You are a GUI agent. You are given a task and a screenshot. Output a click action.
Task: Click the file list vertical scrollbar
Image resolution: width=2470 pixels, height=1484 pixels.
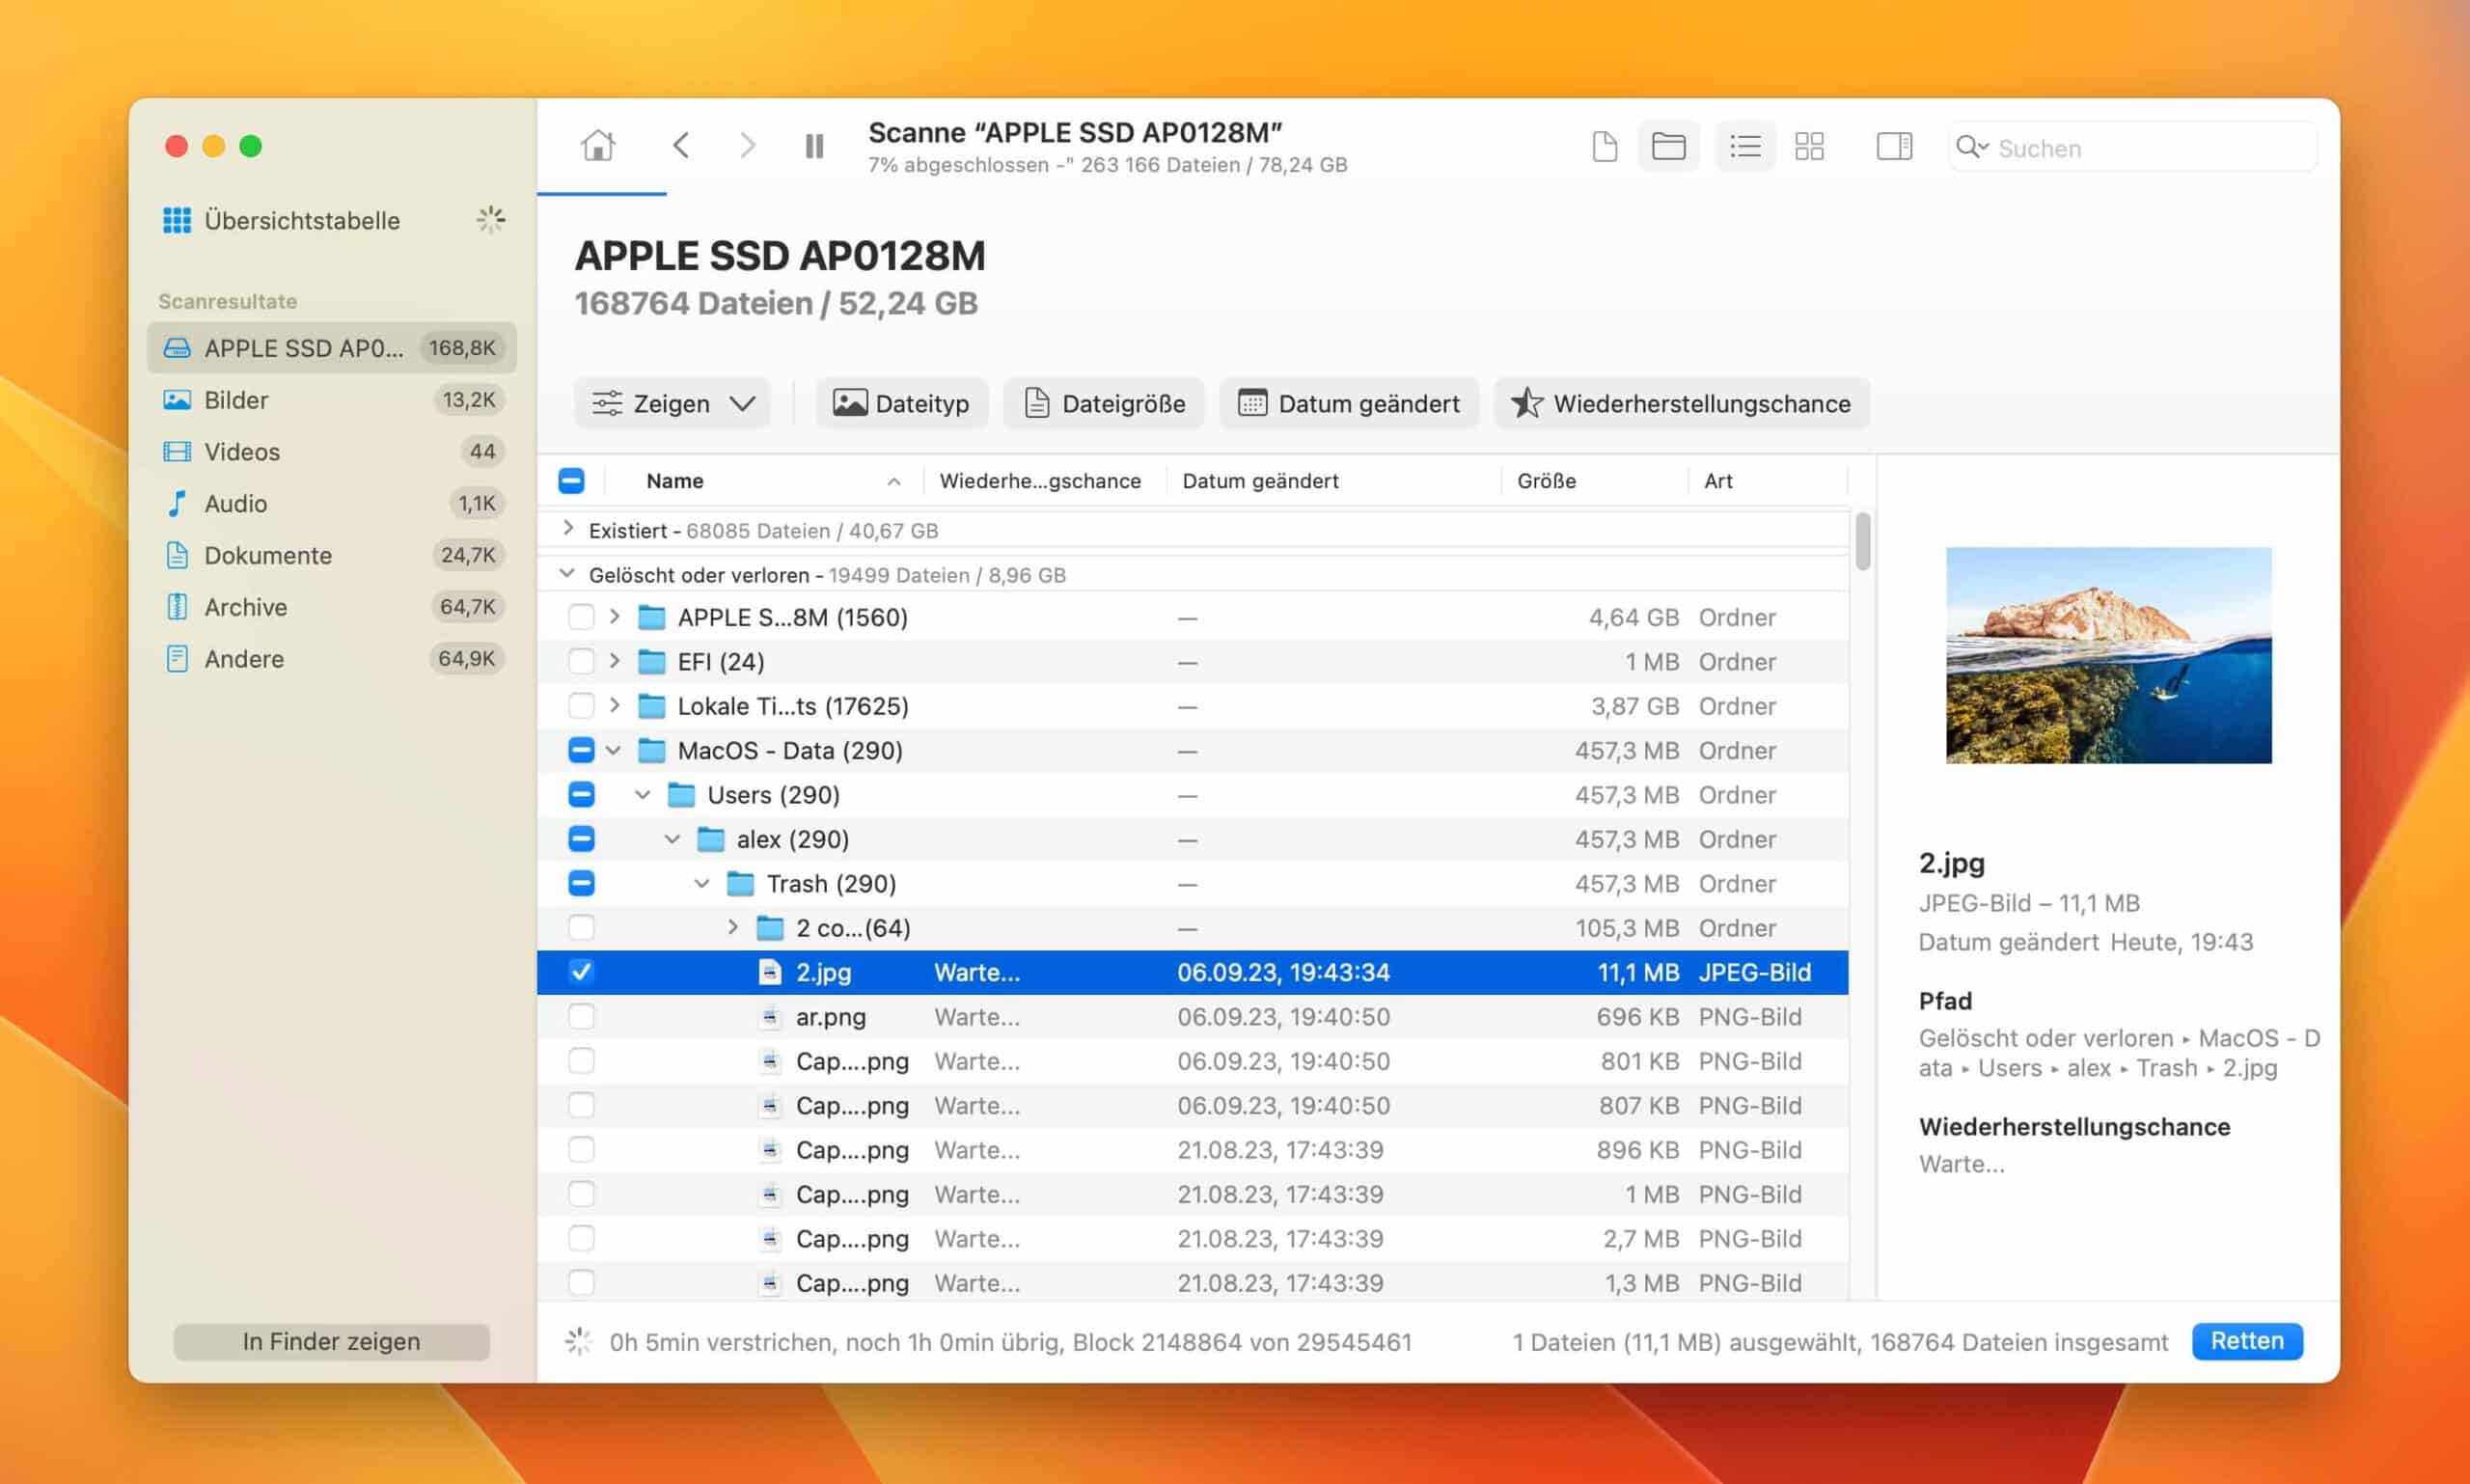[1862, 542]
